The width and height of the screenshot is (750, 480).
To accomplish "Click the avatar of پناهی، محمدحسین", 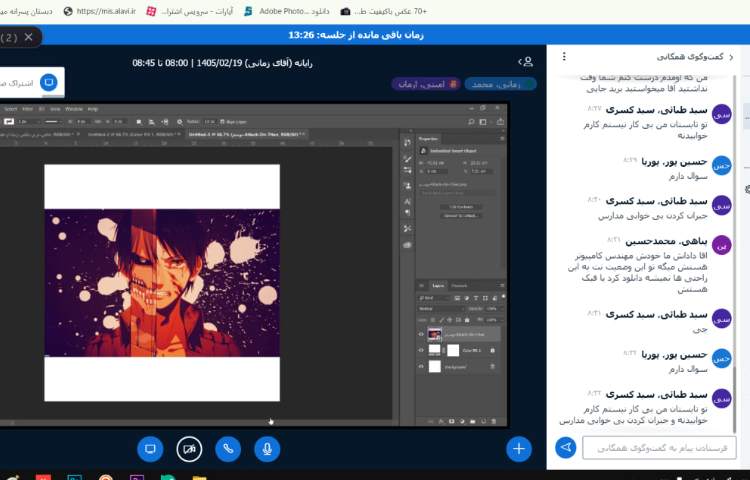I will (721, 245).
